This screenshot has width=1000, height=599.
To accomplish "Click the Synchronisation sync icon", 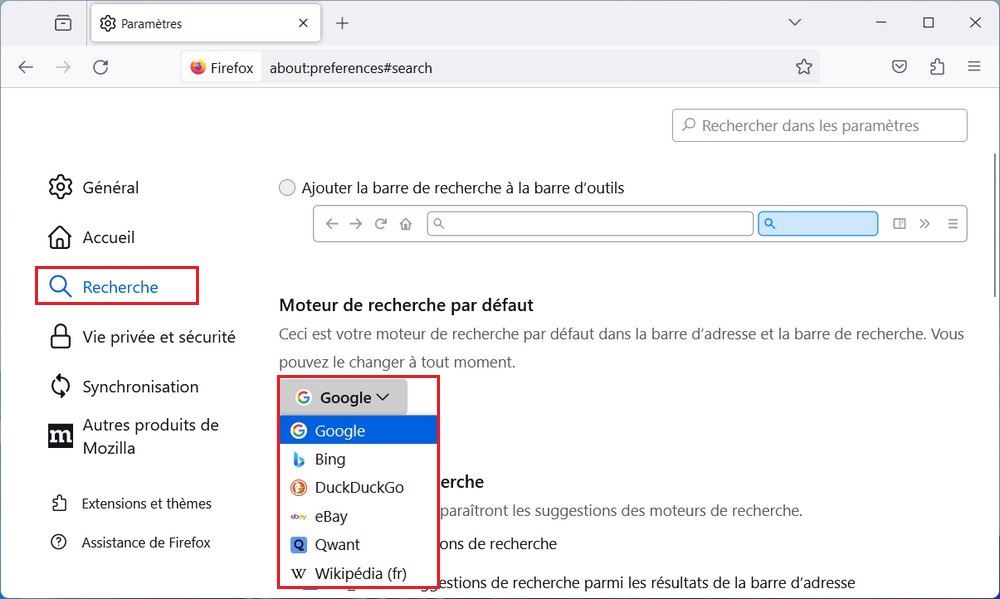I will (60, 387).
